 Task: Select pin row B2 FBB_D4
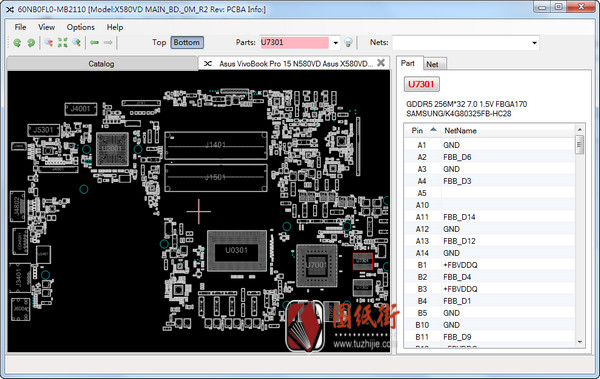(x=490, y=277)
